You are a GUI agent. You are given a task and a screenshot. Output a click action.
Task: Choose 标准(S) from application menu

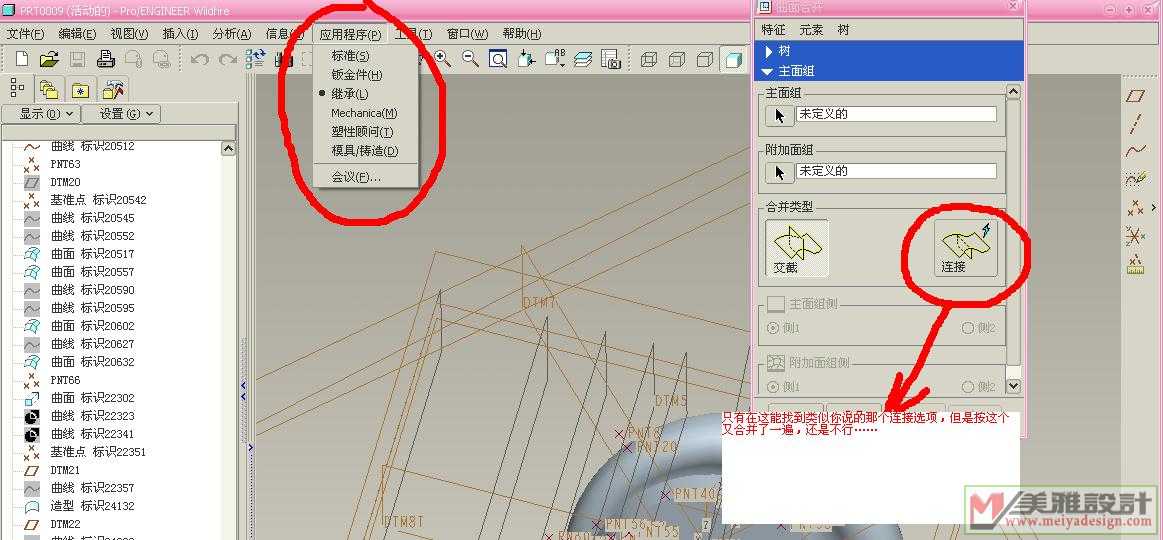coord(350,56)
